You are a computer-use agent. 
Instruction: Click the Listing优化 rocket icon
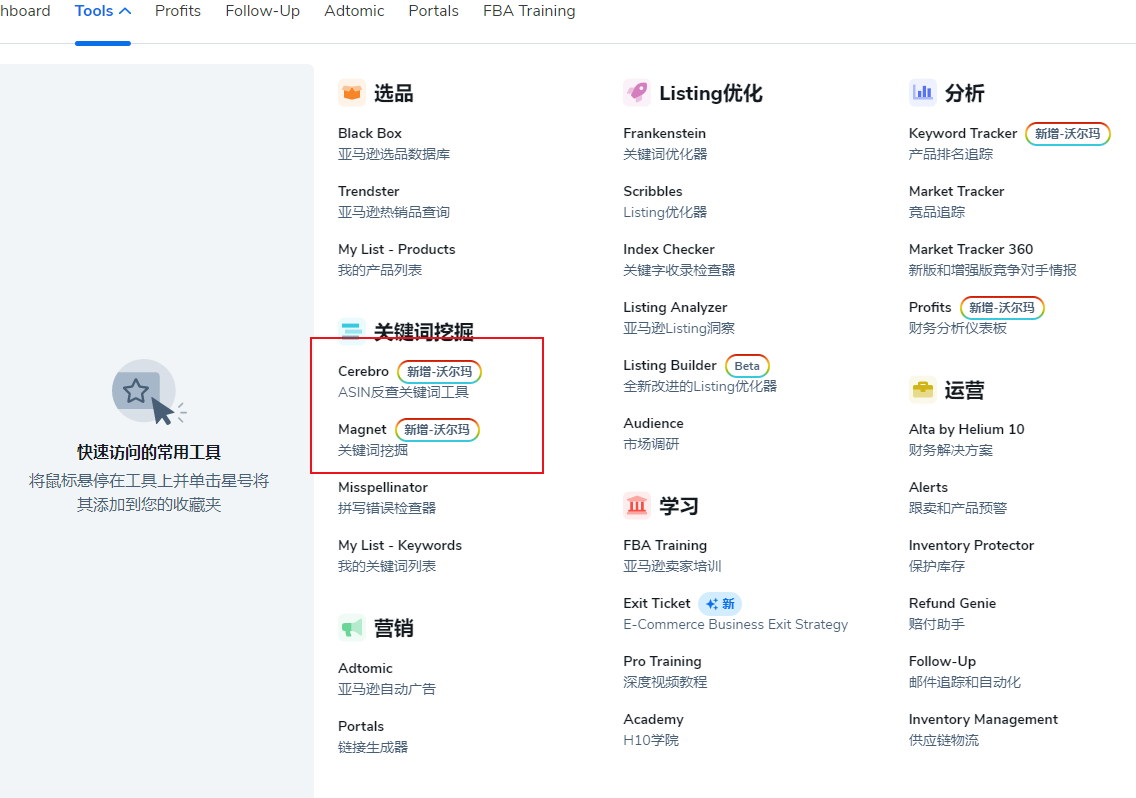tap(638, 92)
